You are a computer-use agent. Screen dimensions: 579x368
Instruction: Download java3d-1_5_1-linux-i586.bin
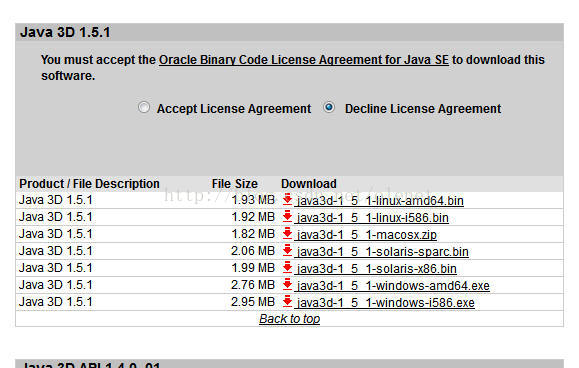click(373, 218)
